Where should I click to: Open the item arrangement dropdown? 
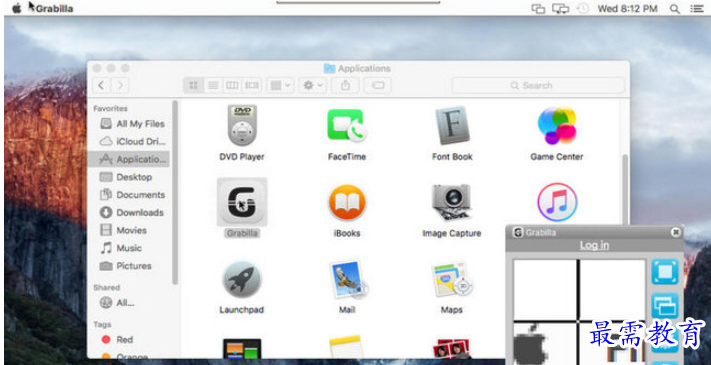[280, 85]
